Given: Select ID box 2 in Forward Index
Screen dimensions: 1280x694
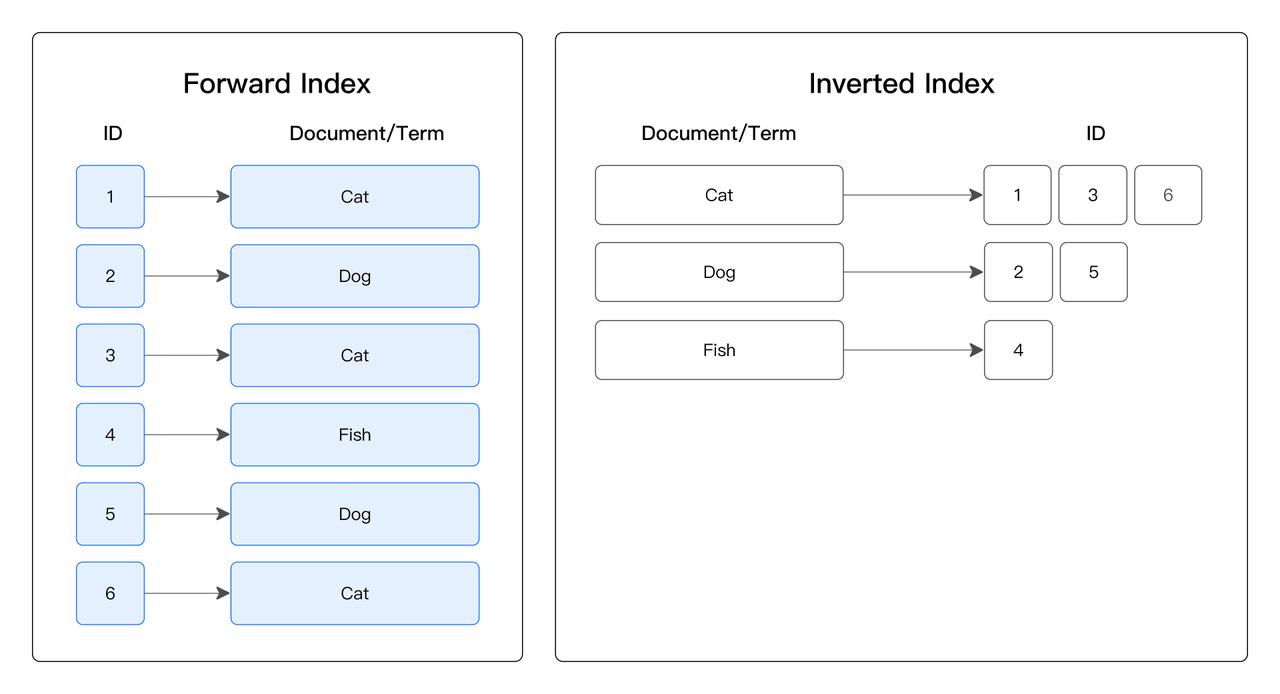Looking at the screenshot, I should pyautogui.click(x=110, y=276).
